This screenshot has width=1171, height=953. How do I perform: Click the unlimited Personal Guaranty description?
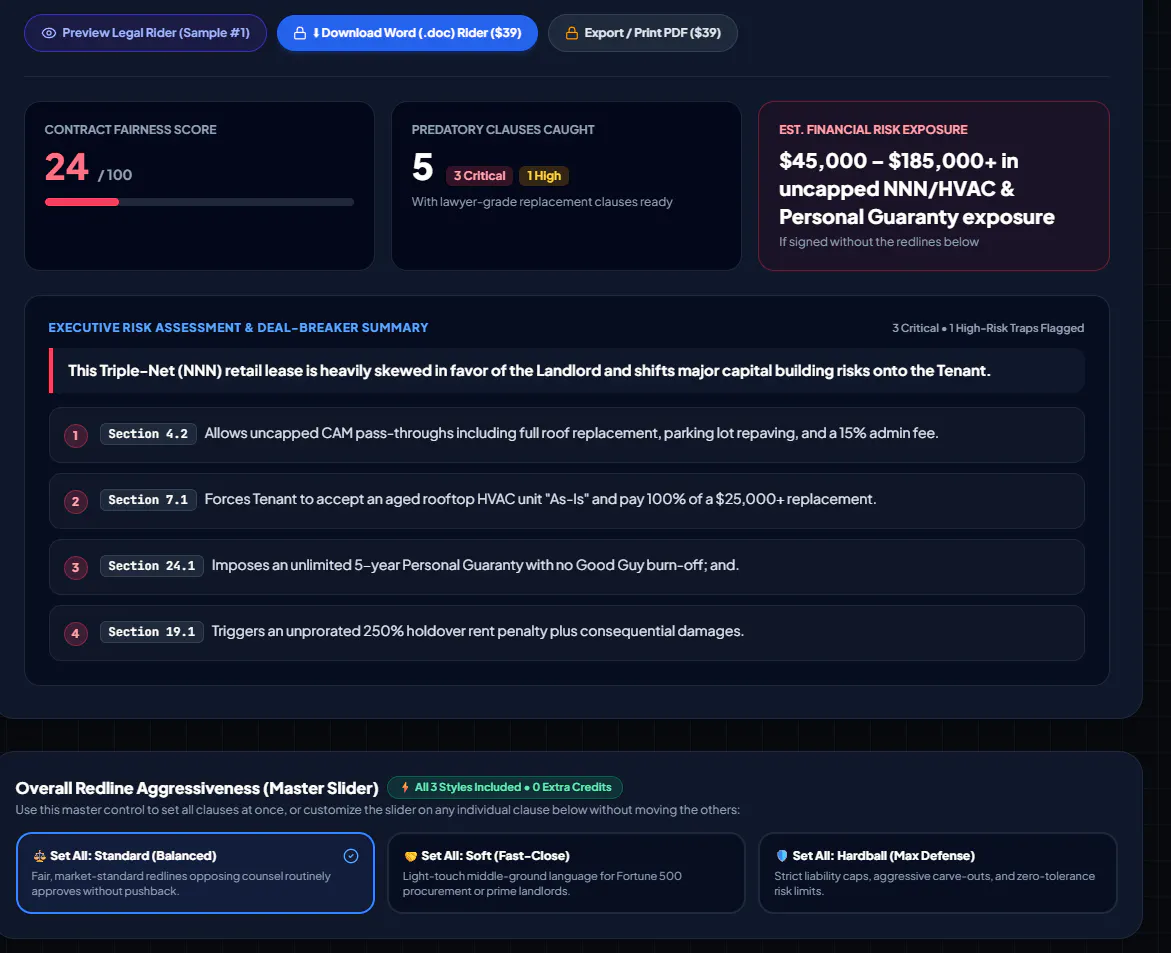tap(475, 565)
